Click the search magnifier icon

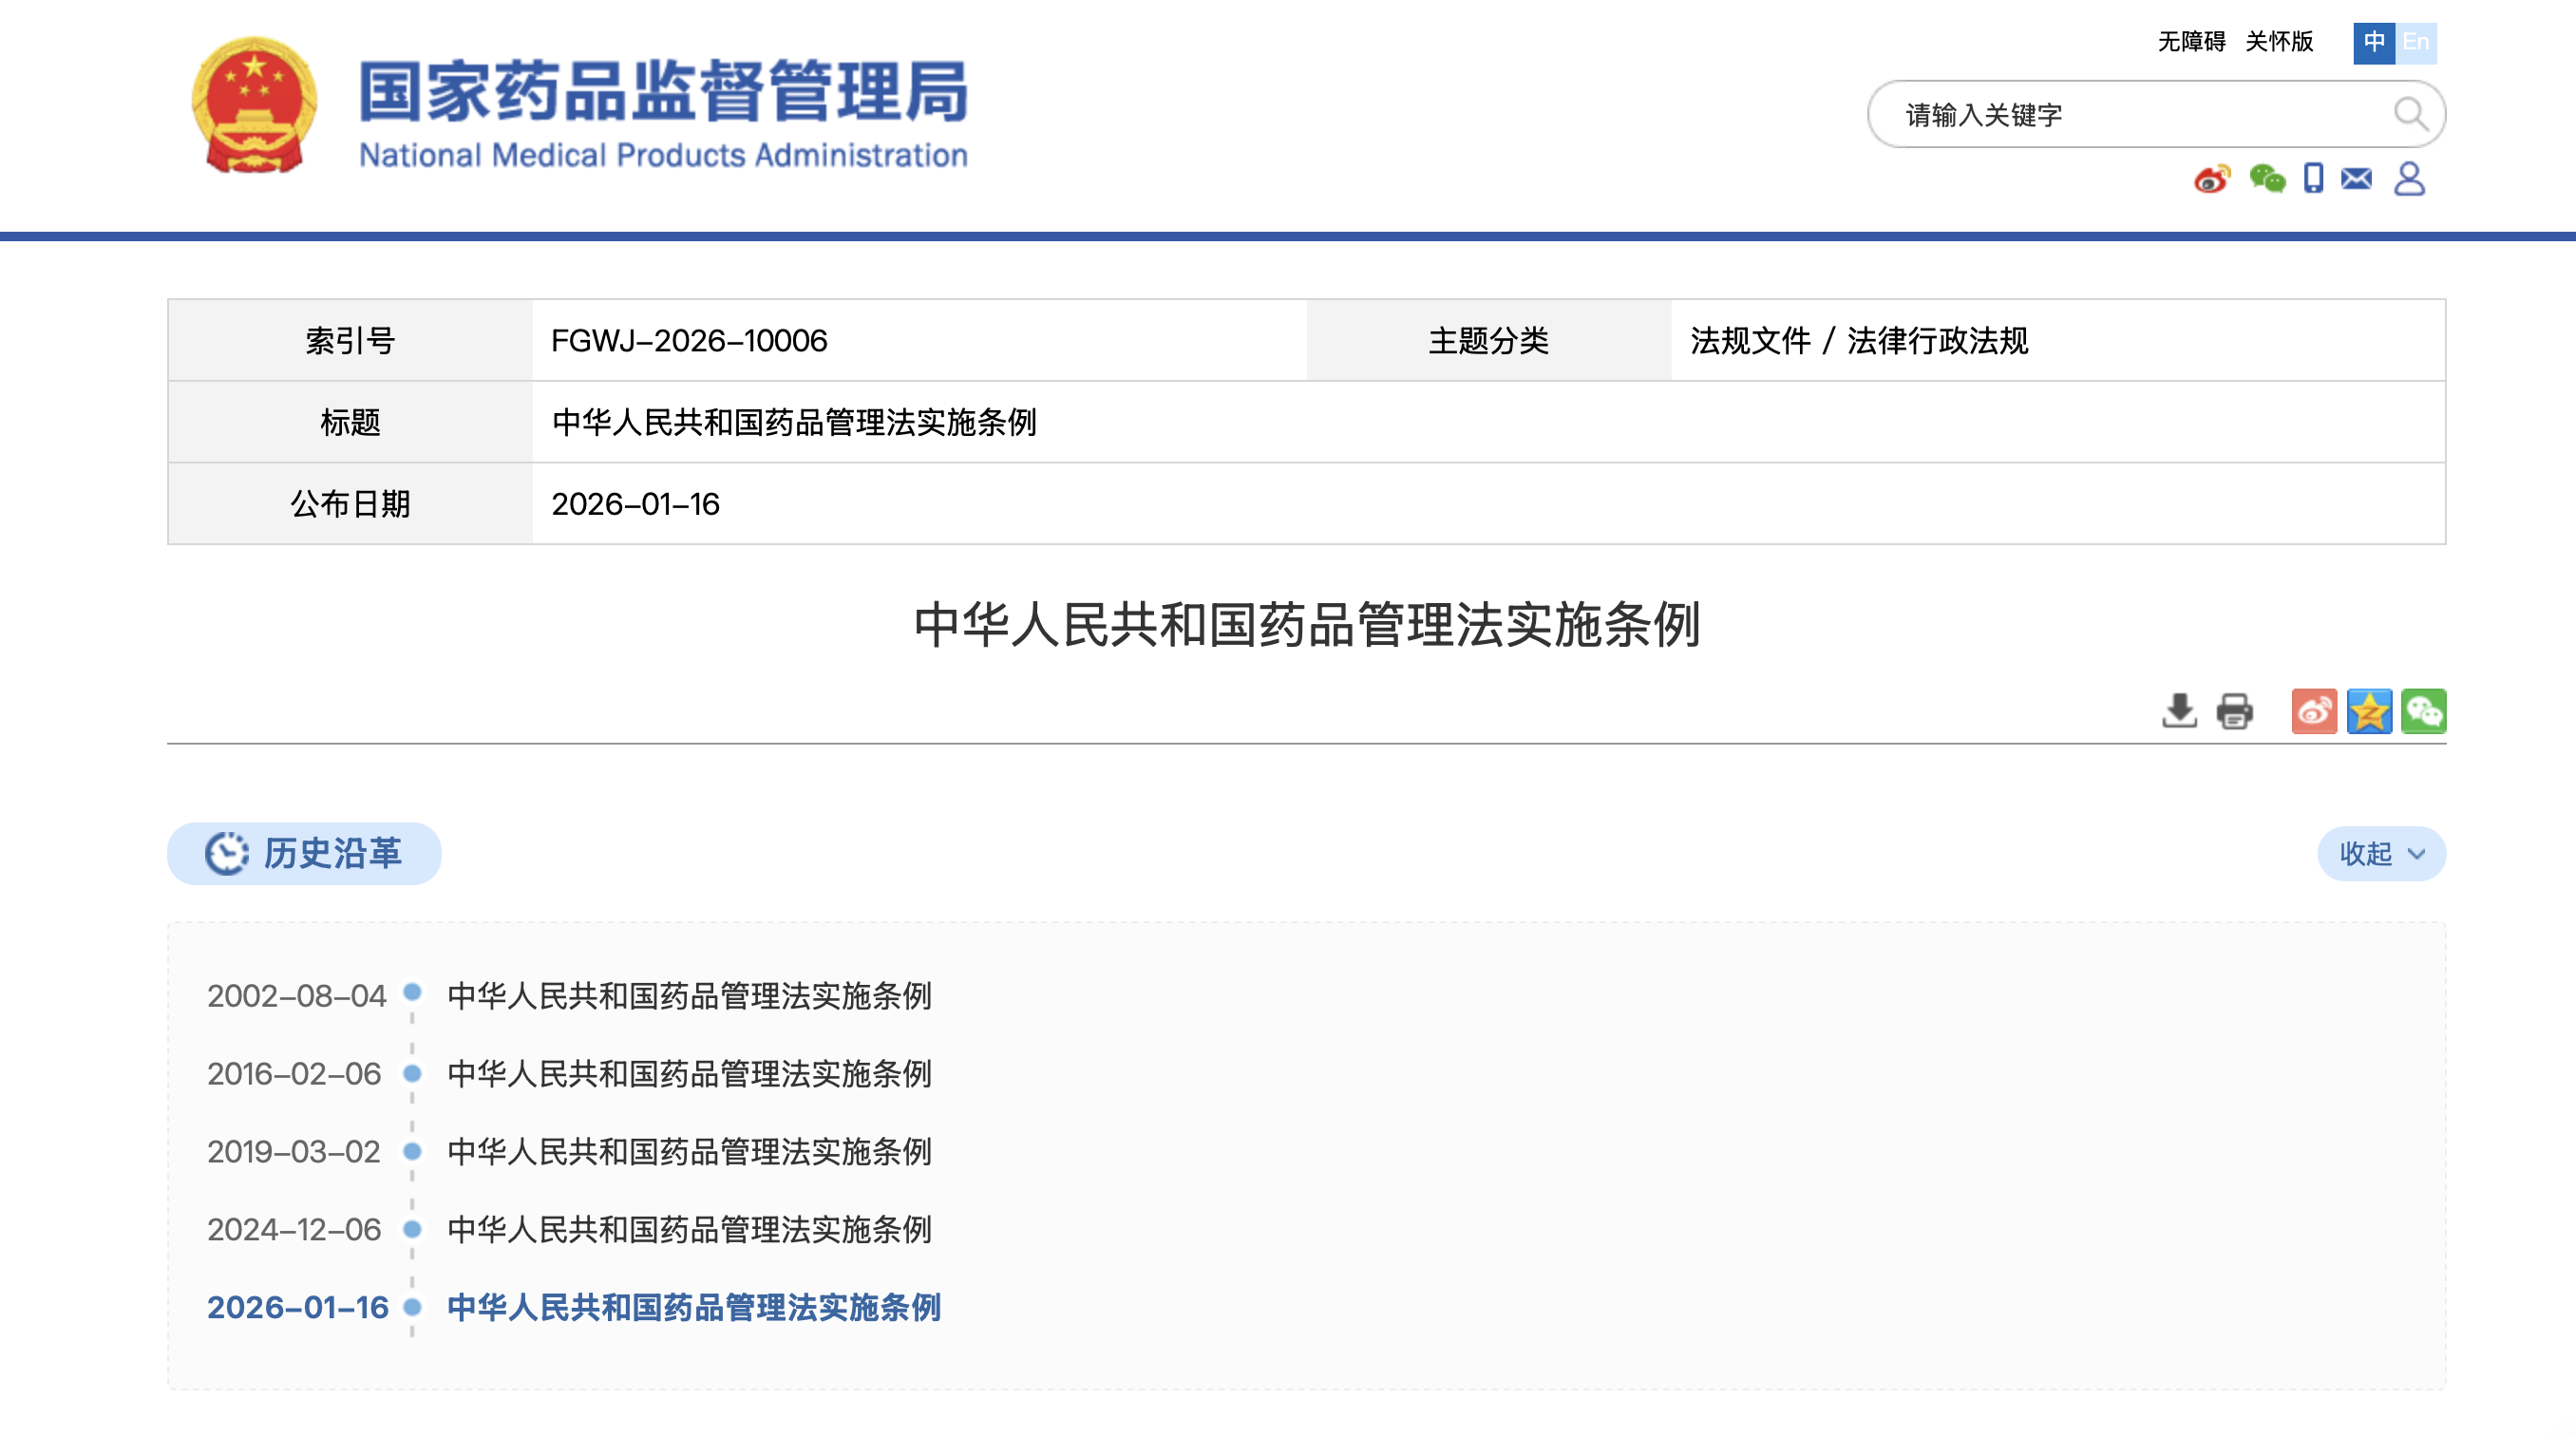pyautogui.click(x=2409, y=114)
